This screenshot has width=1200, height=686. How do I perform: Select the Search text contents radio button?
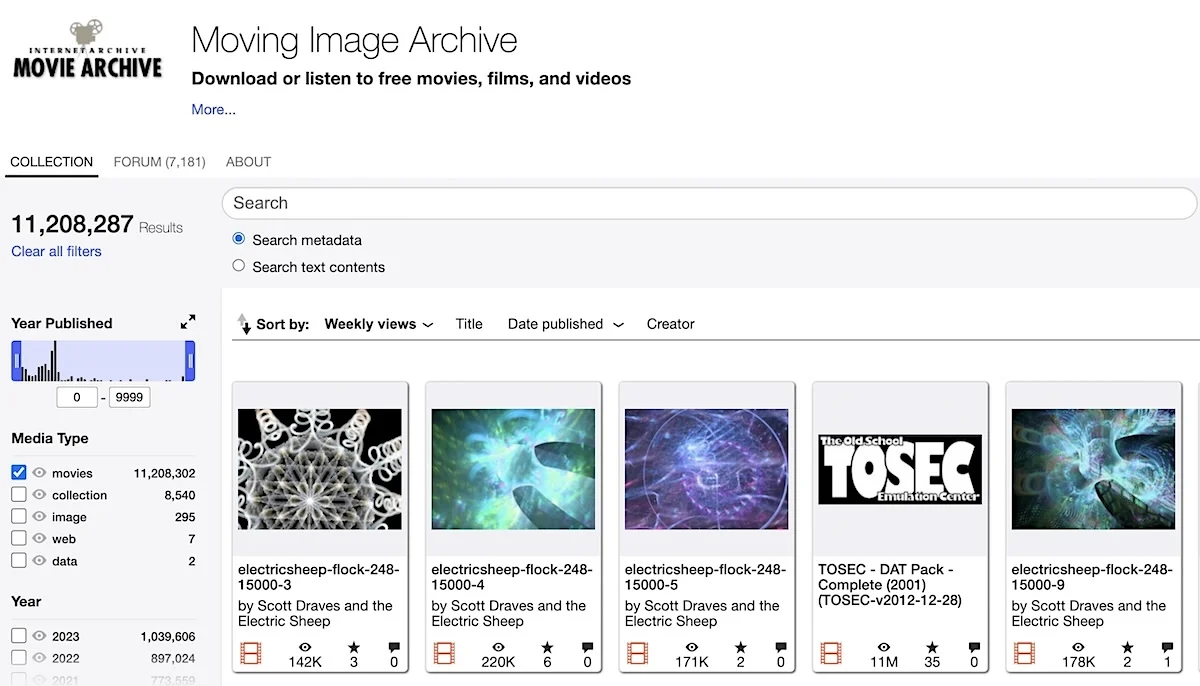238,266
